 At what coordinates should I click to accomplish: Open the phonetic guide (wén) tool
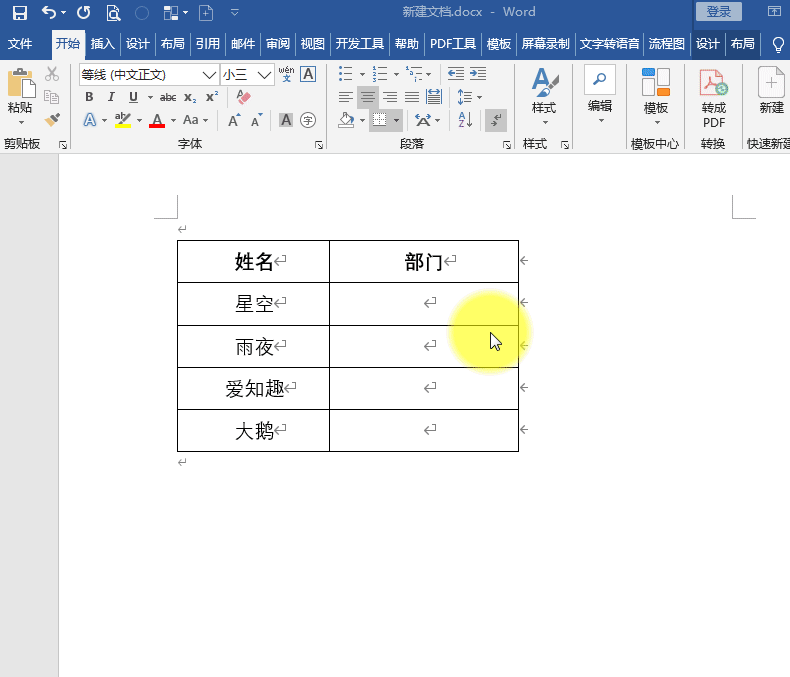286,74
